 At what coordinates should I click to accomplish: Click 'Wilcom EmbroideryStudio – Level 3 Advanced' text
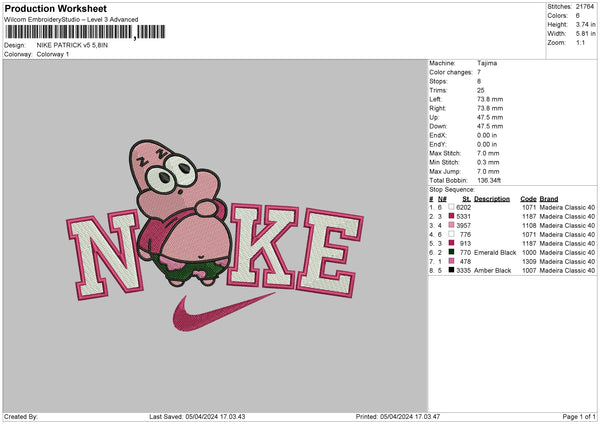[71, 20]
